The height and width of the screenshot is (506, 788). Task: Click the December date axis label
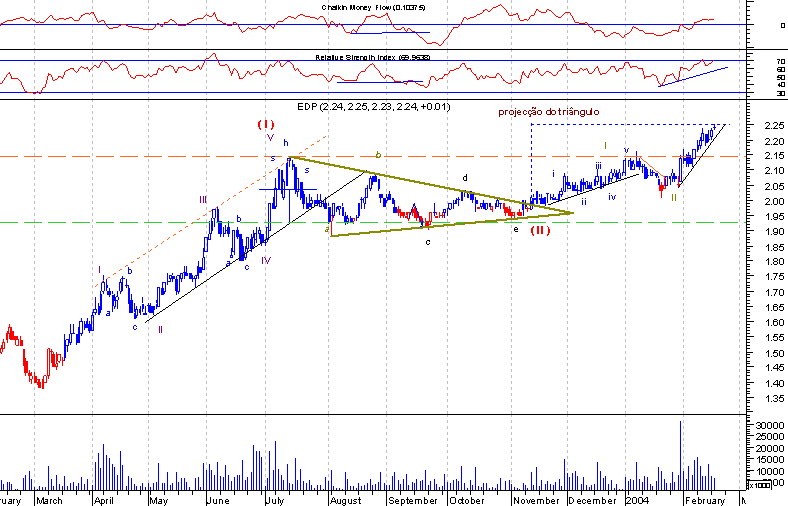click(593, 500)
